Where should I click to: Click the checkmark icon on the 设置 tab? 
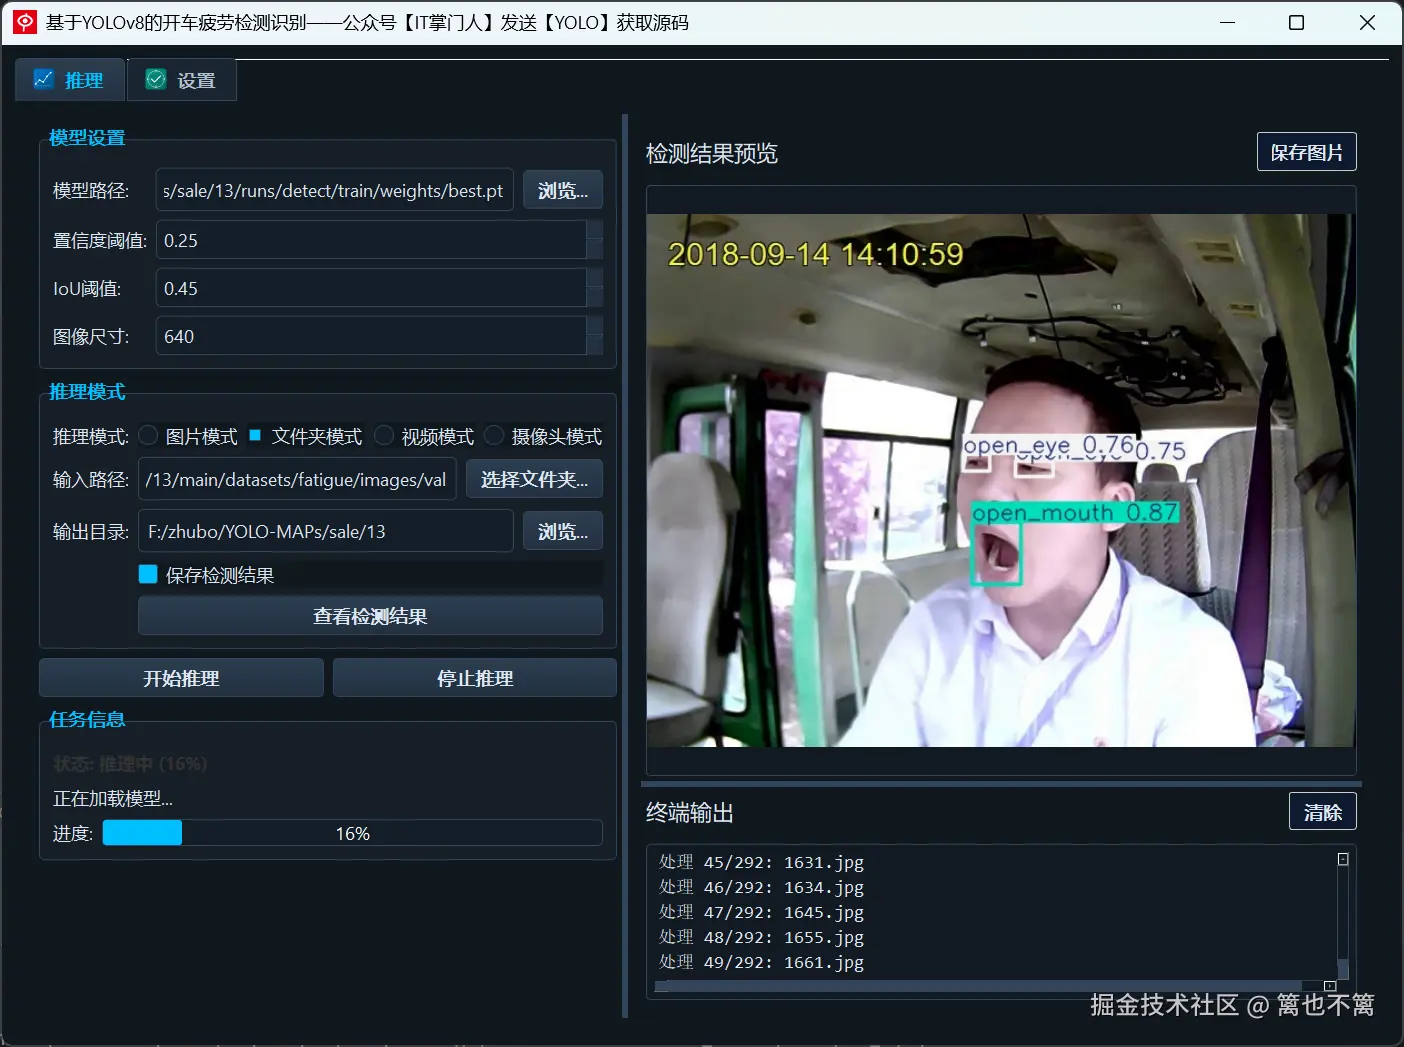click(x=156, y=79)
